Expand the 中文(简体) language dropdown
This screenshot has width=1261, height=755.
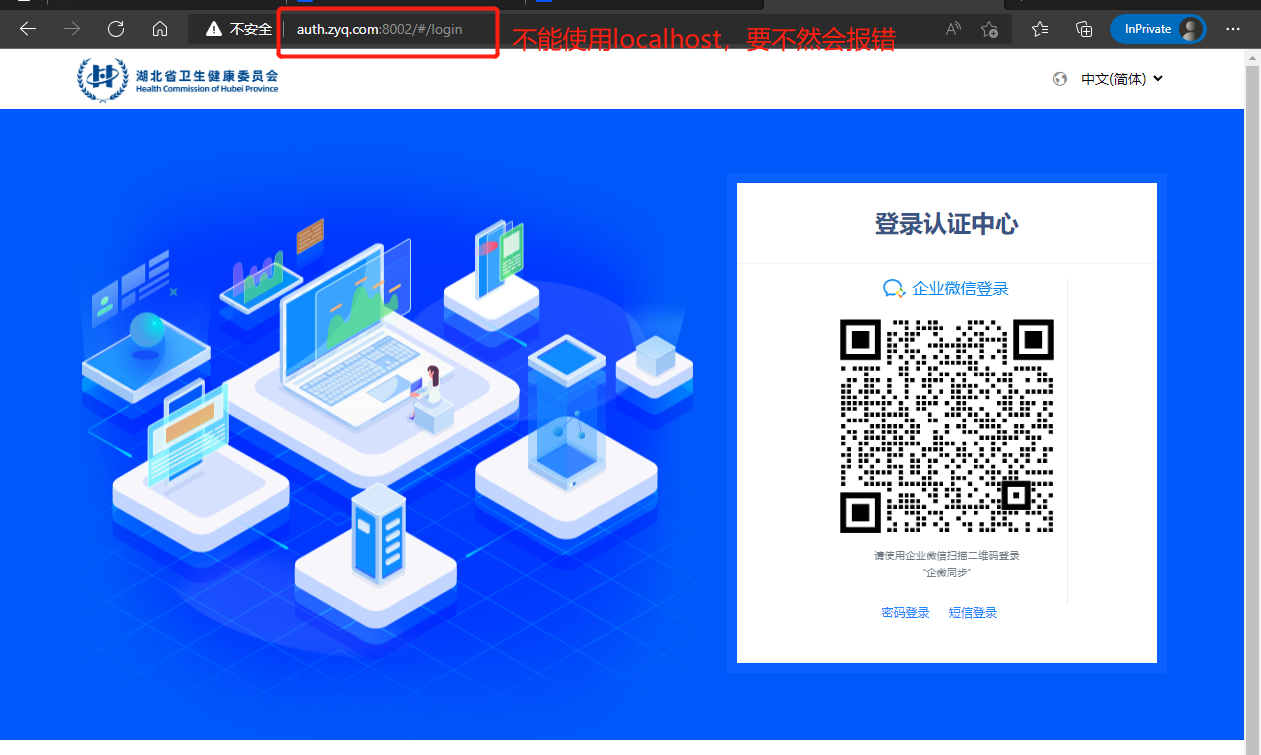point(1122,79)
